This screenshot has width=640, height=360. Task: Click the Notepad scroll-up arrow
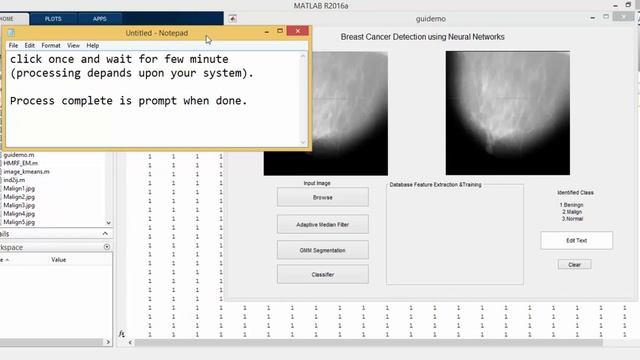303,56
